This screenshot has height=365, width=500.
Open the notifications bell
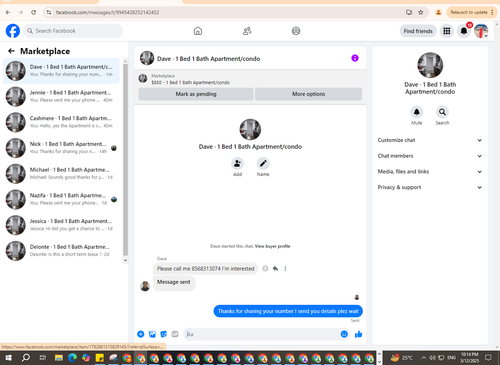[x=464, y=31]
